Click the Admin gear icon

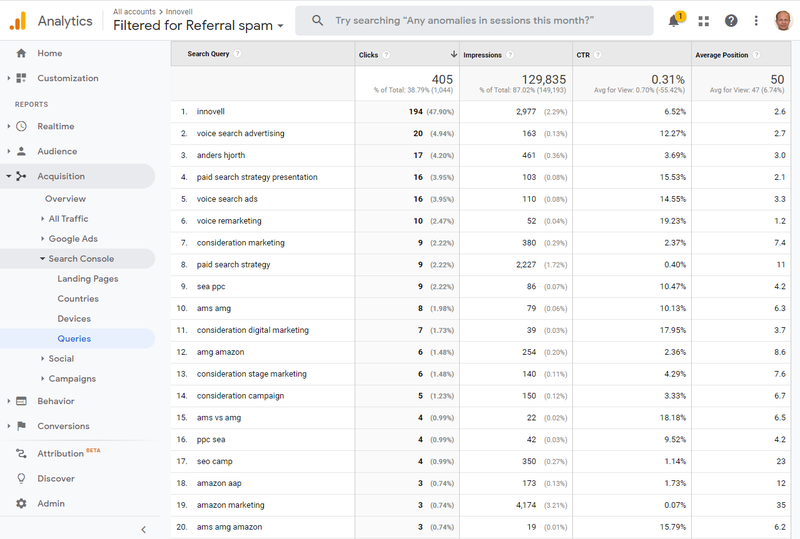pos(21,503)
